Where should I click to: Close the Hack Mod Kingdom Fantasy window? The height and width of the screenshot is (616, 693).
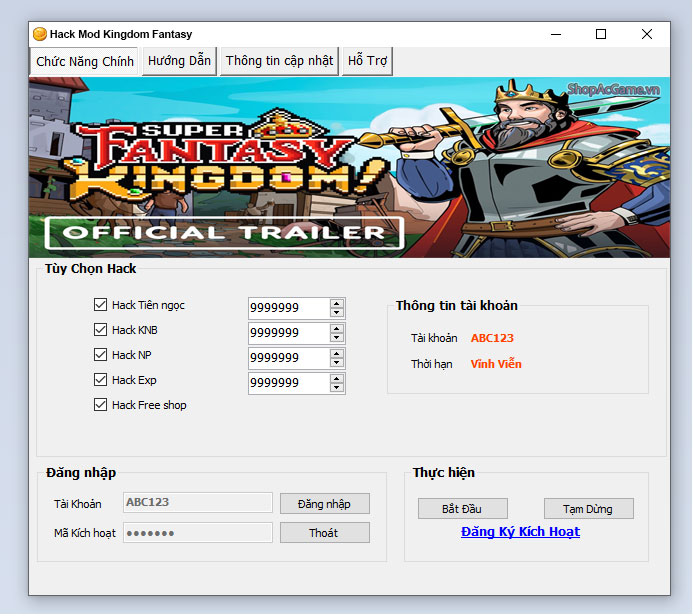pyautogui.click(x=647, y=34)
